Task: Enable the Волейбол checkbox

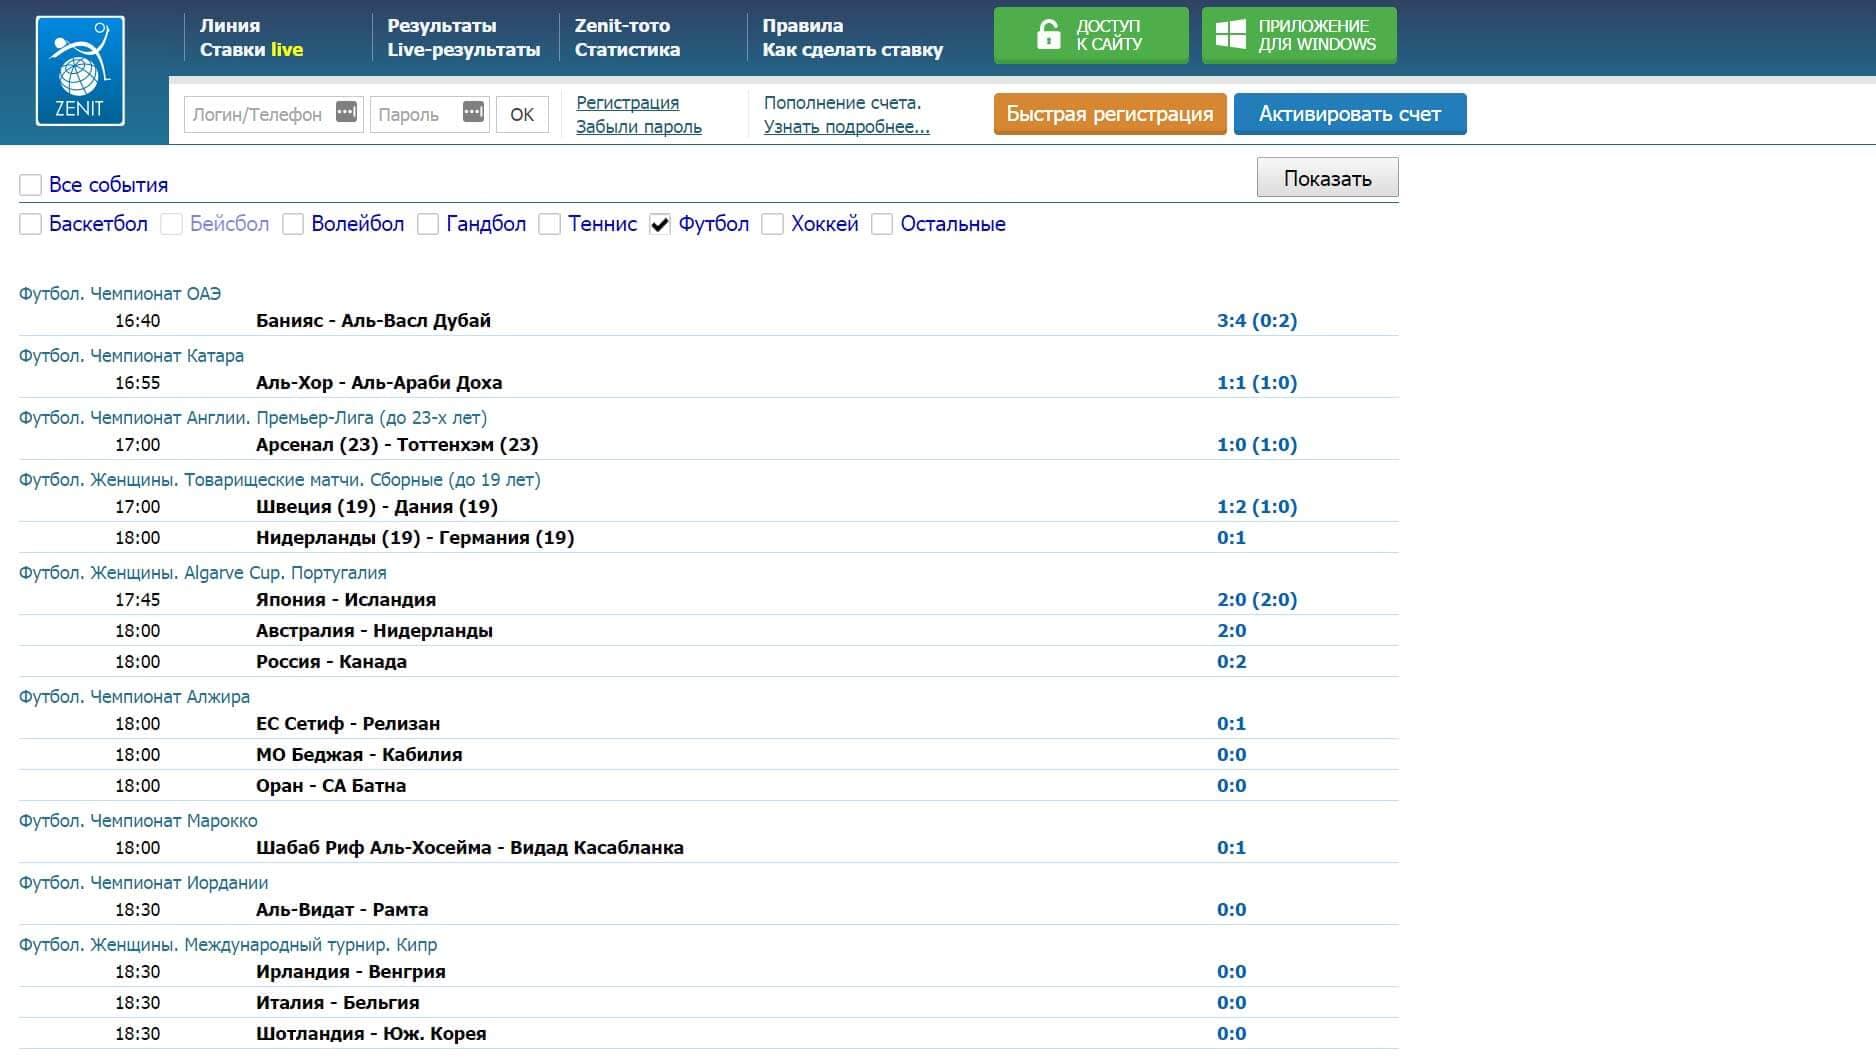Action: tap(292, 224)
